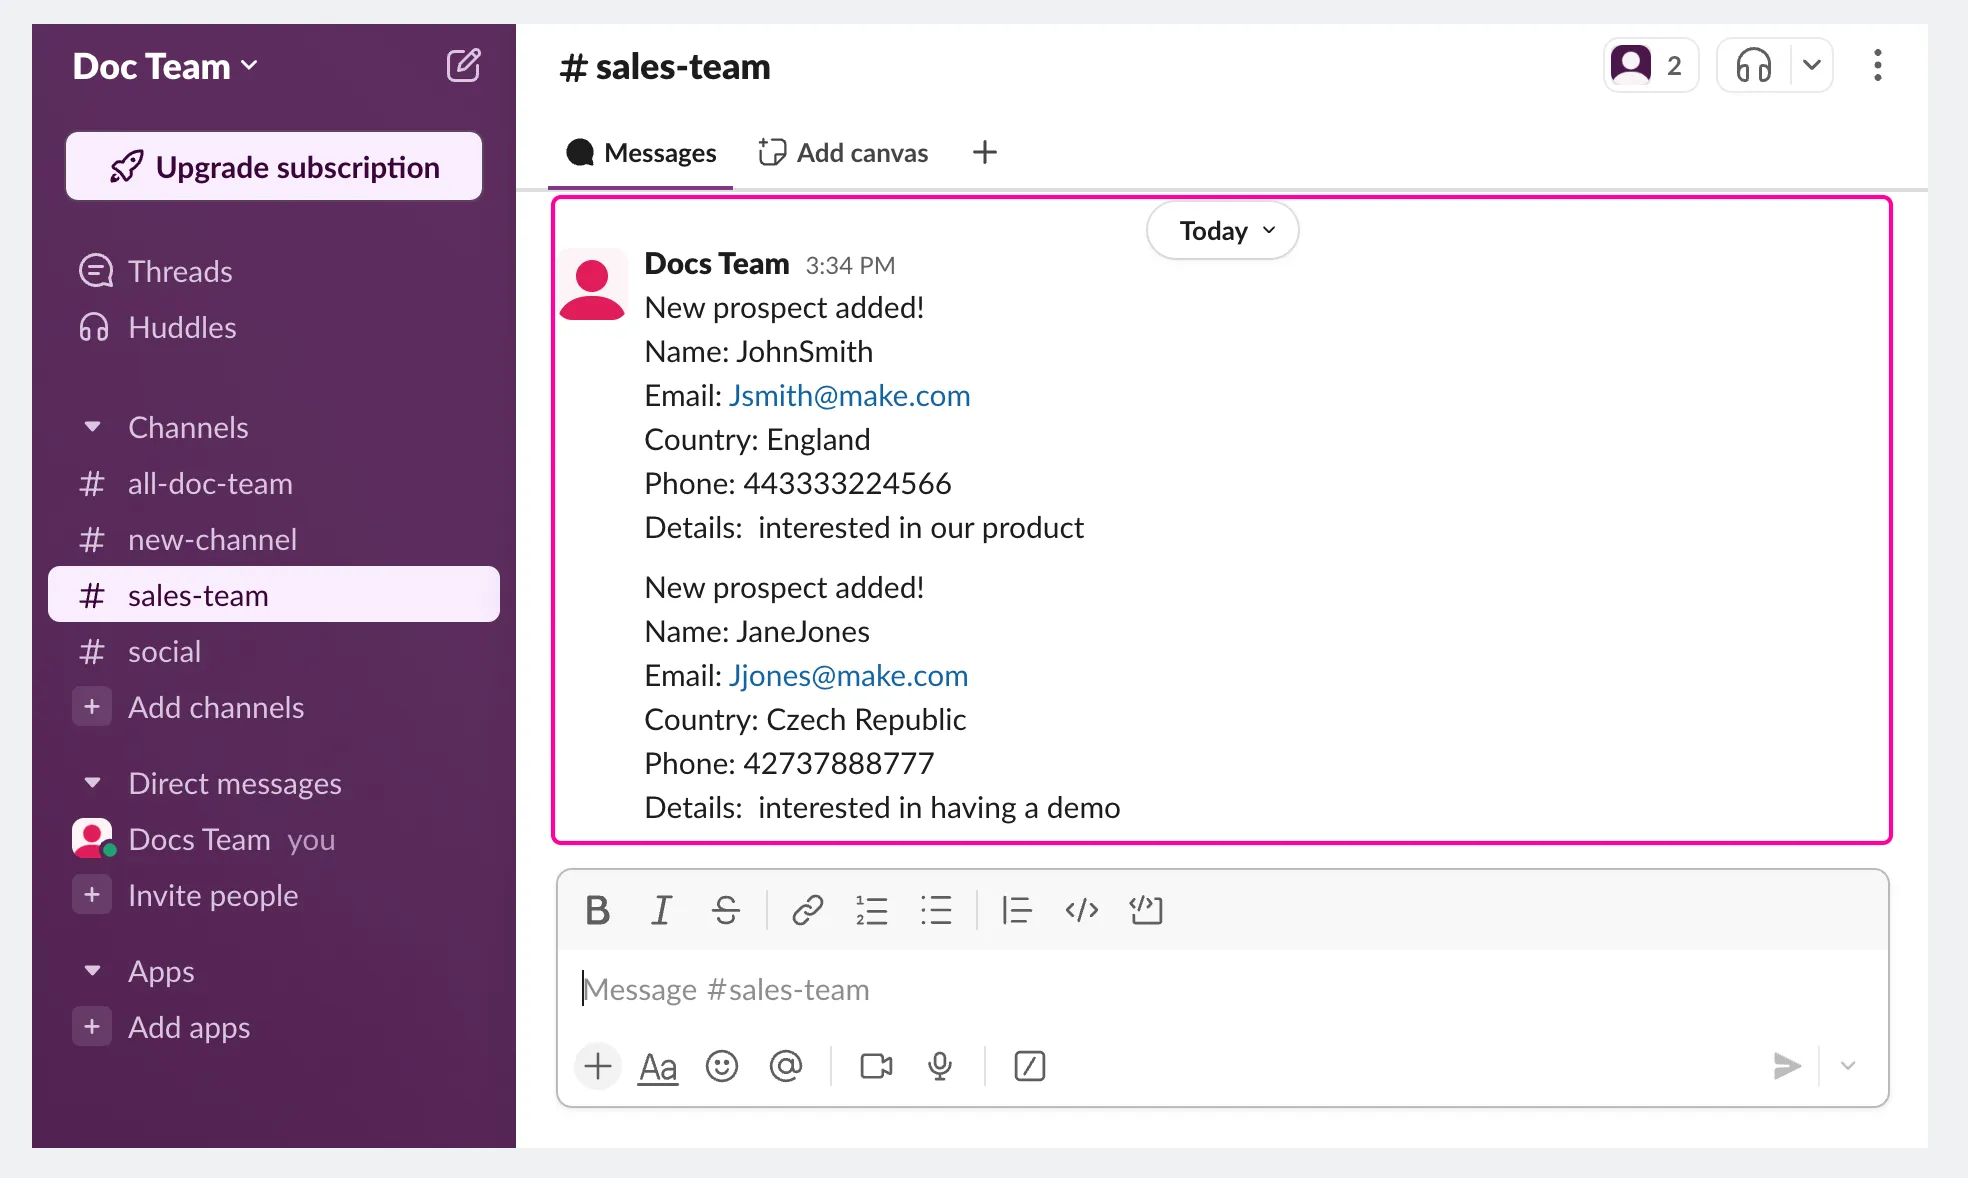Record a video clip
This screenshot has height=1178, width=1968.
click(x=876, y=1066)
